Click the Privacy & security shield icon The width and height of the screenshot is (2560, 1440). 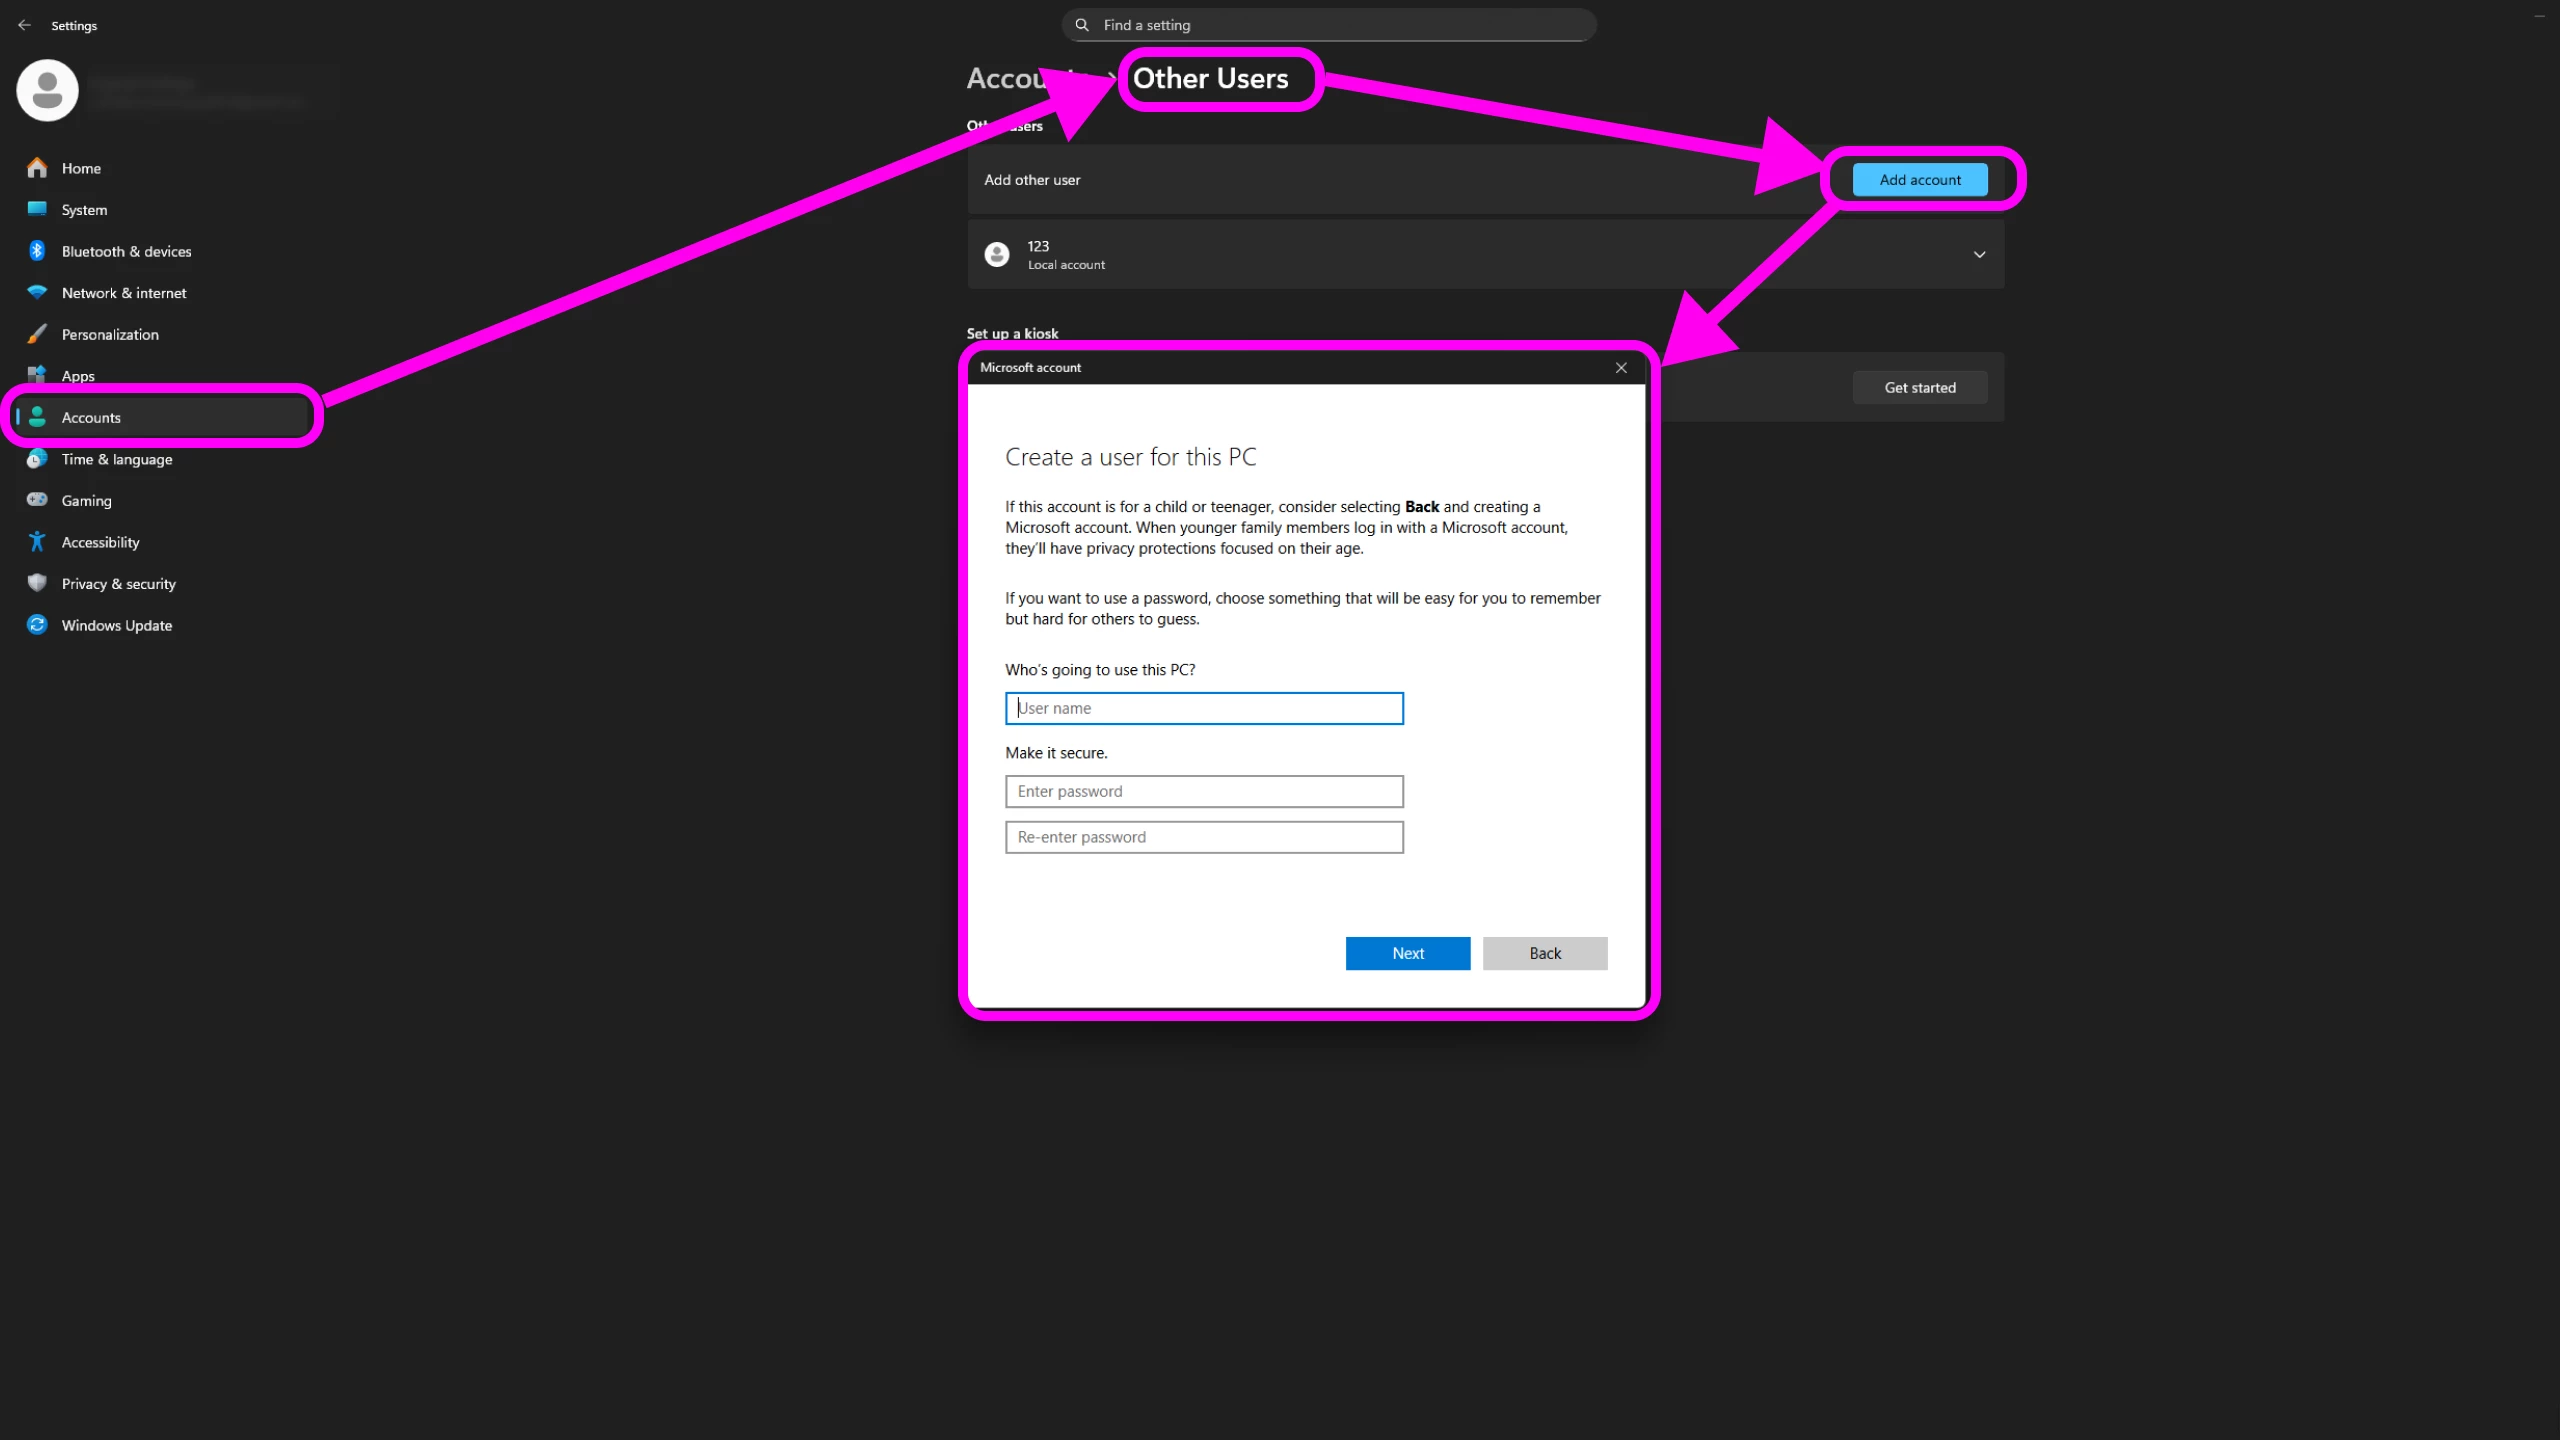tap(37, 583)
